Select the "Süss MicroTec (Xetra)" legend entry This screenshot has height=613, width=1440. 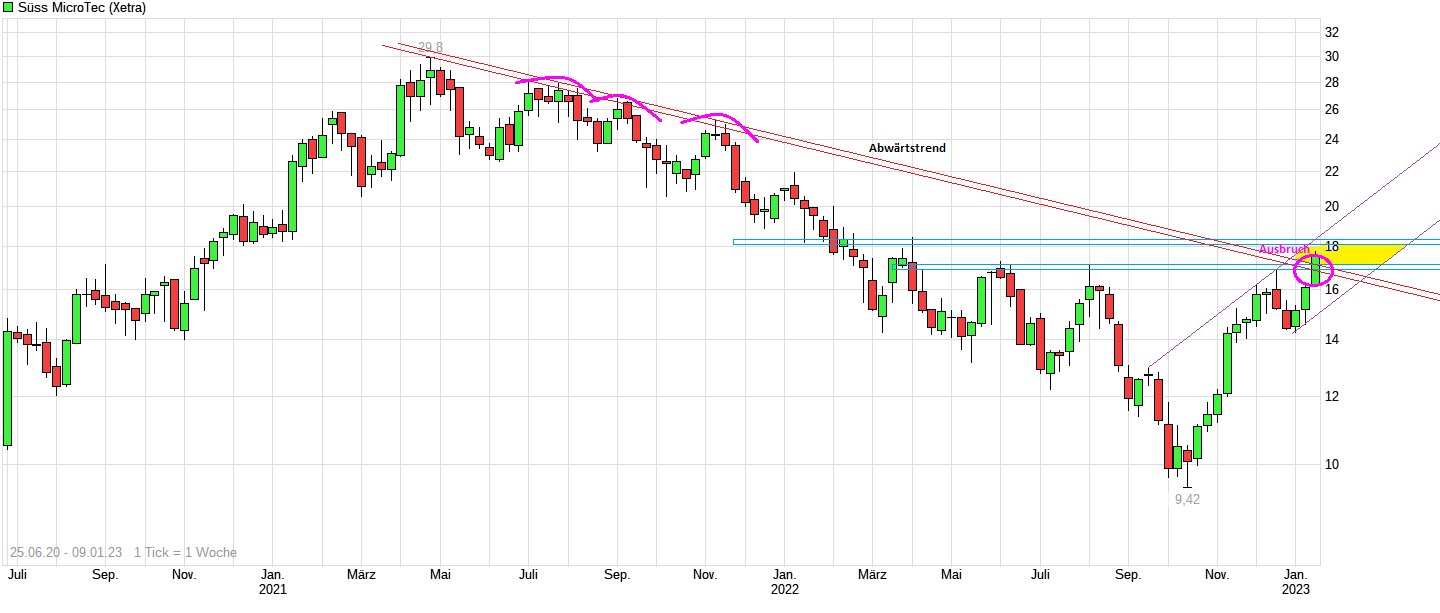coord(81,7)
